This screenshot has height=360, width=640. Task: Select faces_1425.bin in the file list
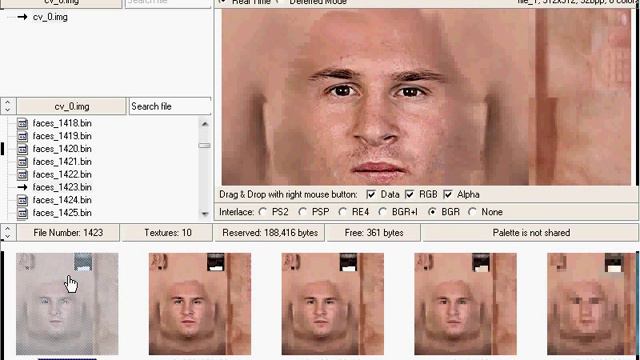click(x=62, y=213)
